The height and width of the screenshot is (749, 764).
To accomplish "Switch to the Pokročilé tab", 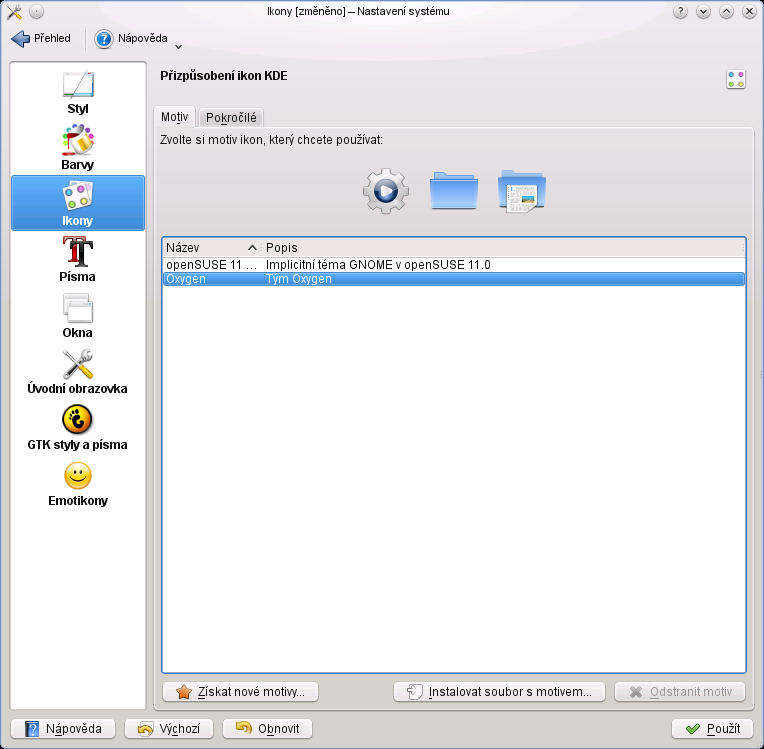I will 231,117.
